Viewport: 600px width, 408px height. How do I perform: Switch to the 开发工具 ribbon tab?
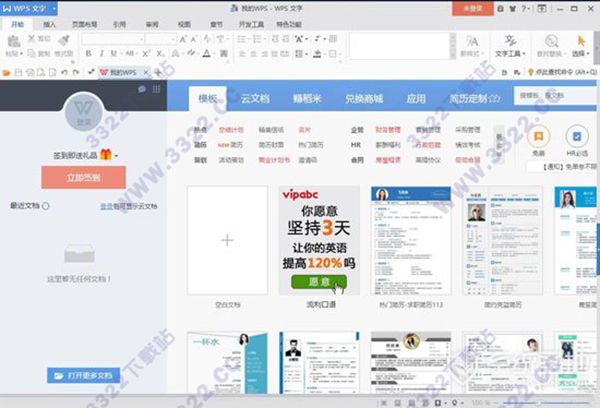pyautogui.click(x=251, y=24)
